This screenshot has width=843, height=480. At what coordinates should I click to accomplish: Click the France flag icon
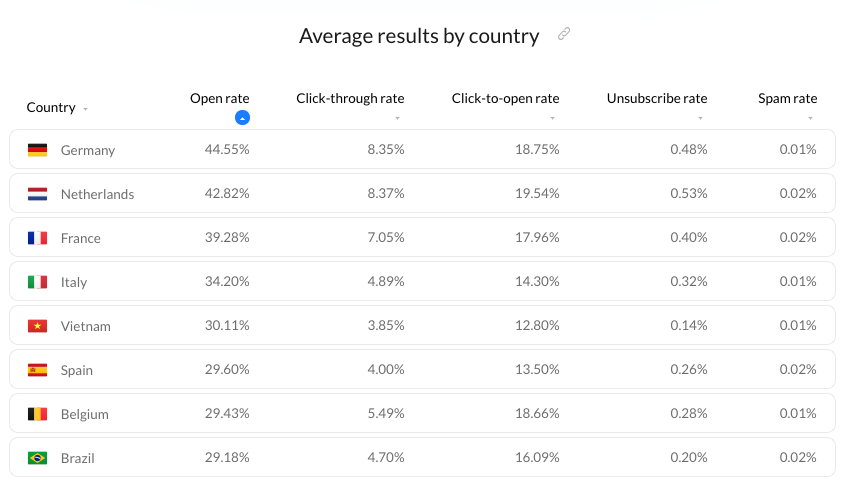37,238
